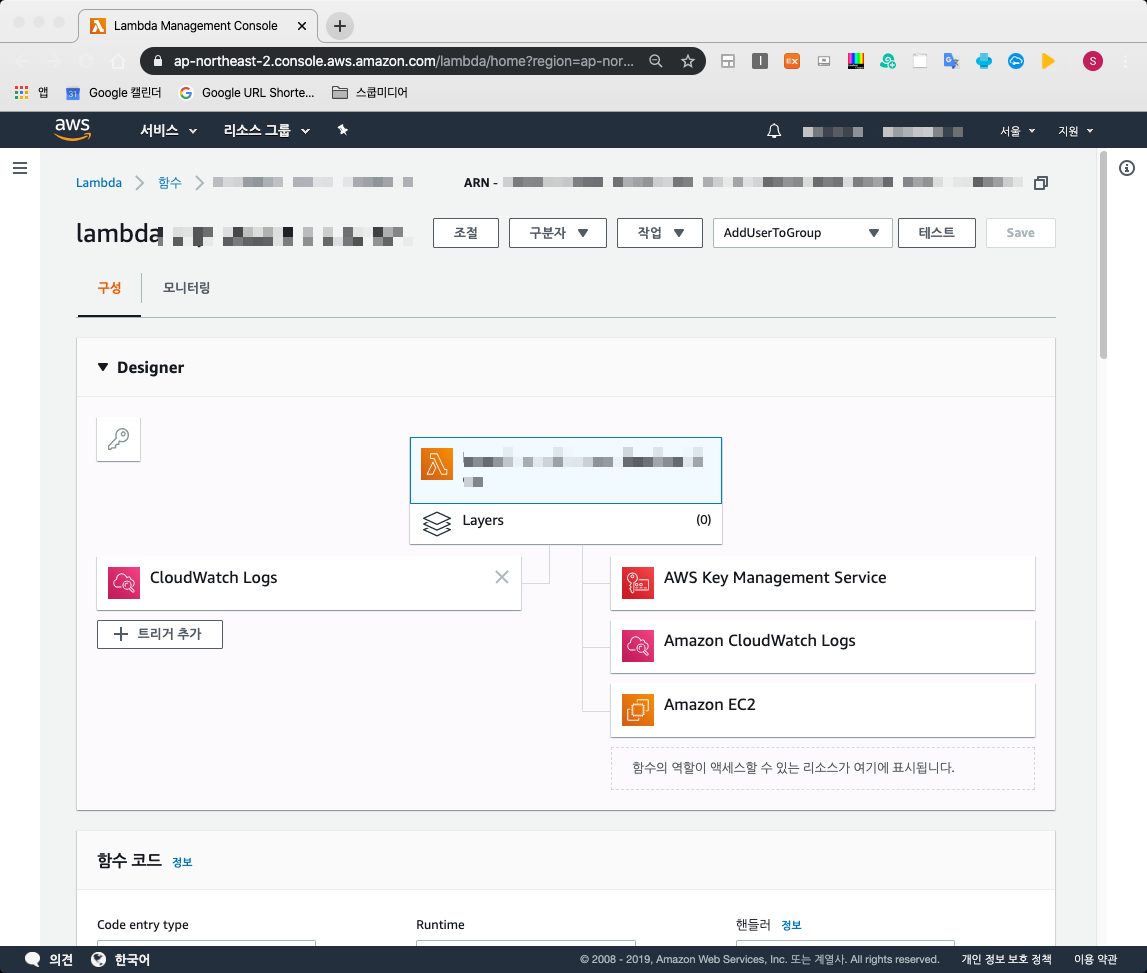Switch to the 모니터링 tab
Image resolution: width=1147 pixels, height=973 pixels.
186,288
